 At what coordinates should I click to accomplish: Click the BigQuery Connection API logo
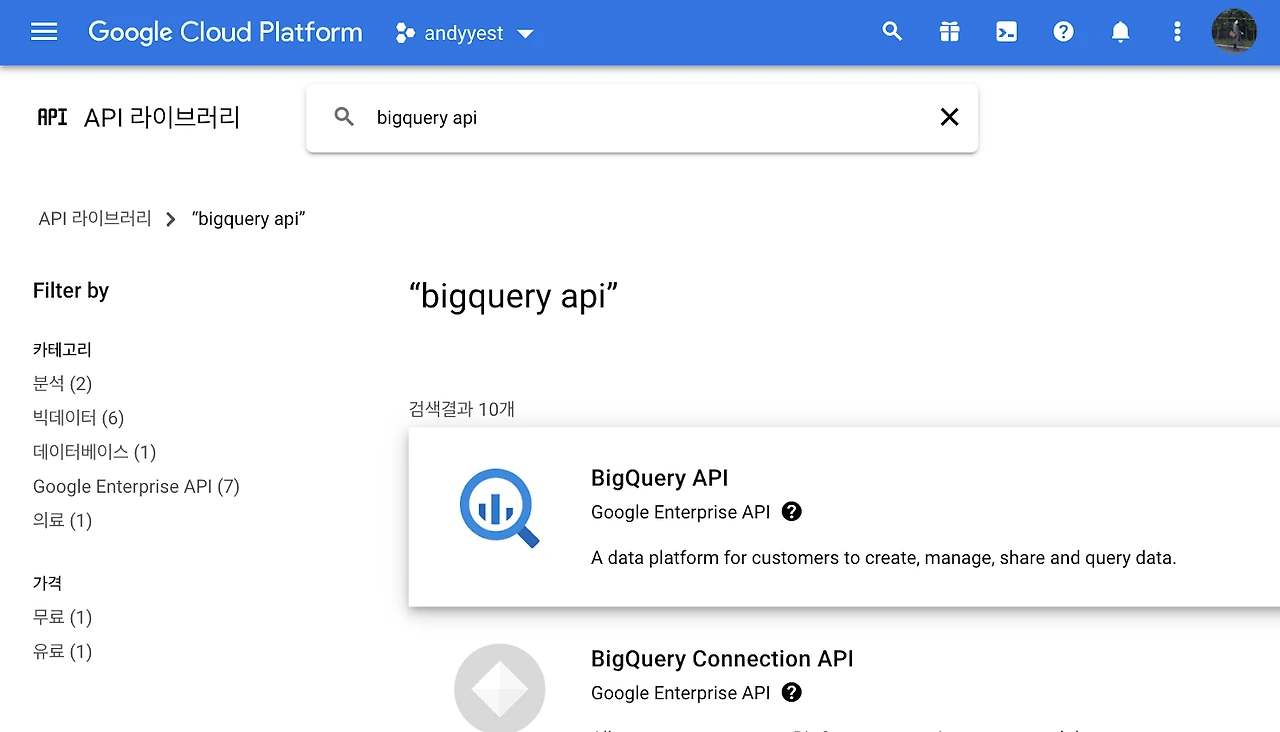coord(499,688)
